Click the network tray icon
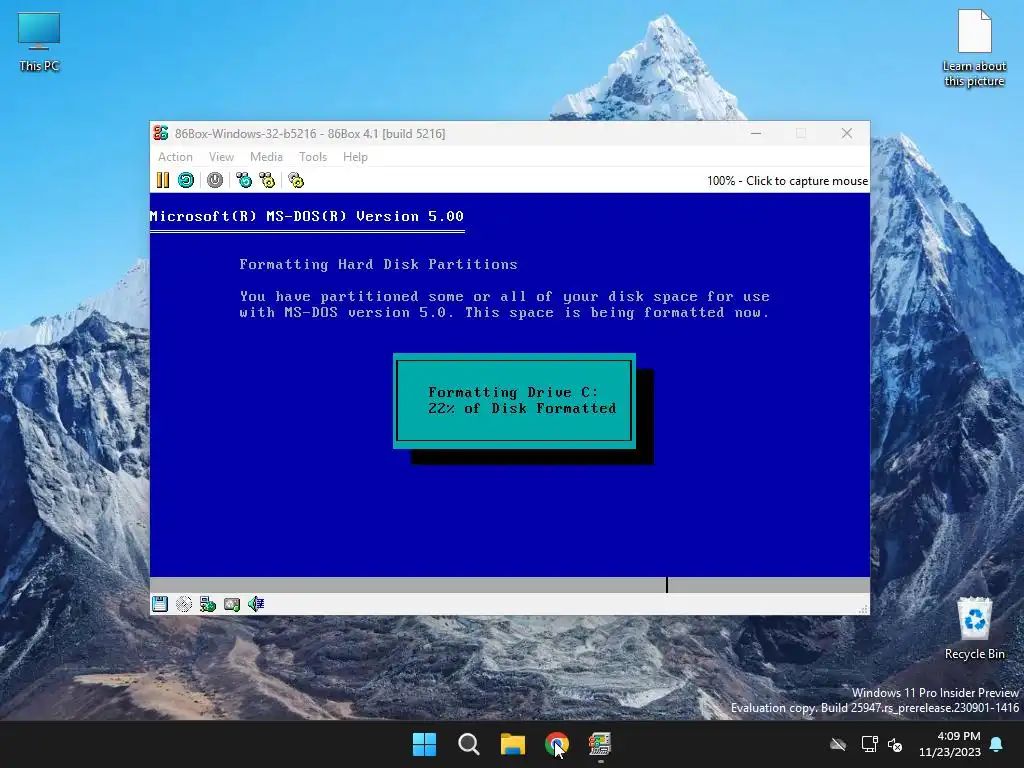 (869, 744)
